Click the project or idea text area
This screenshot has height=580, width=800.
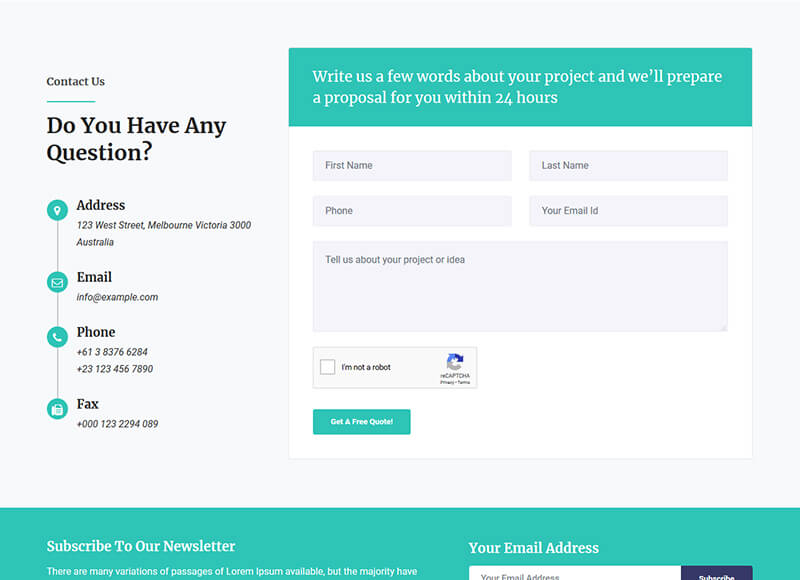[x=520, y=286]
